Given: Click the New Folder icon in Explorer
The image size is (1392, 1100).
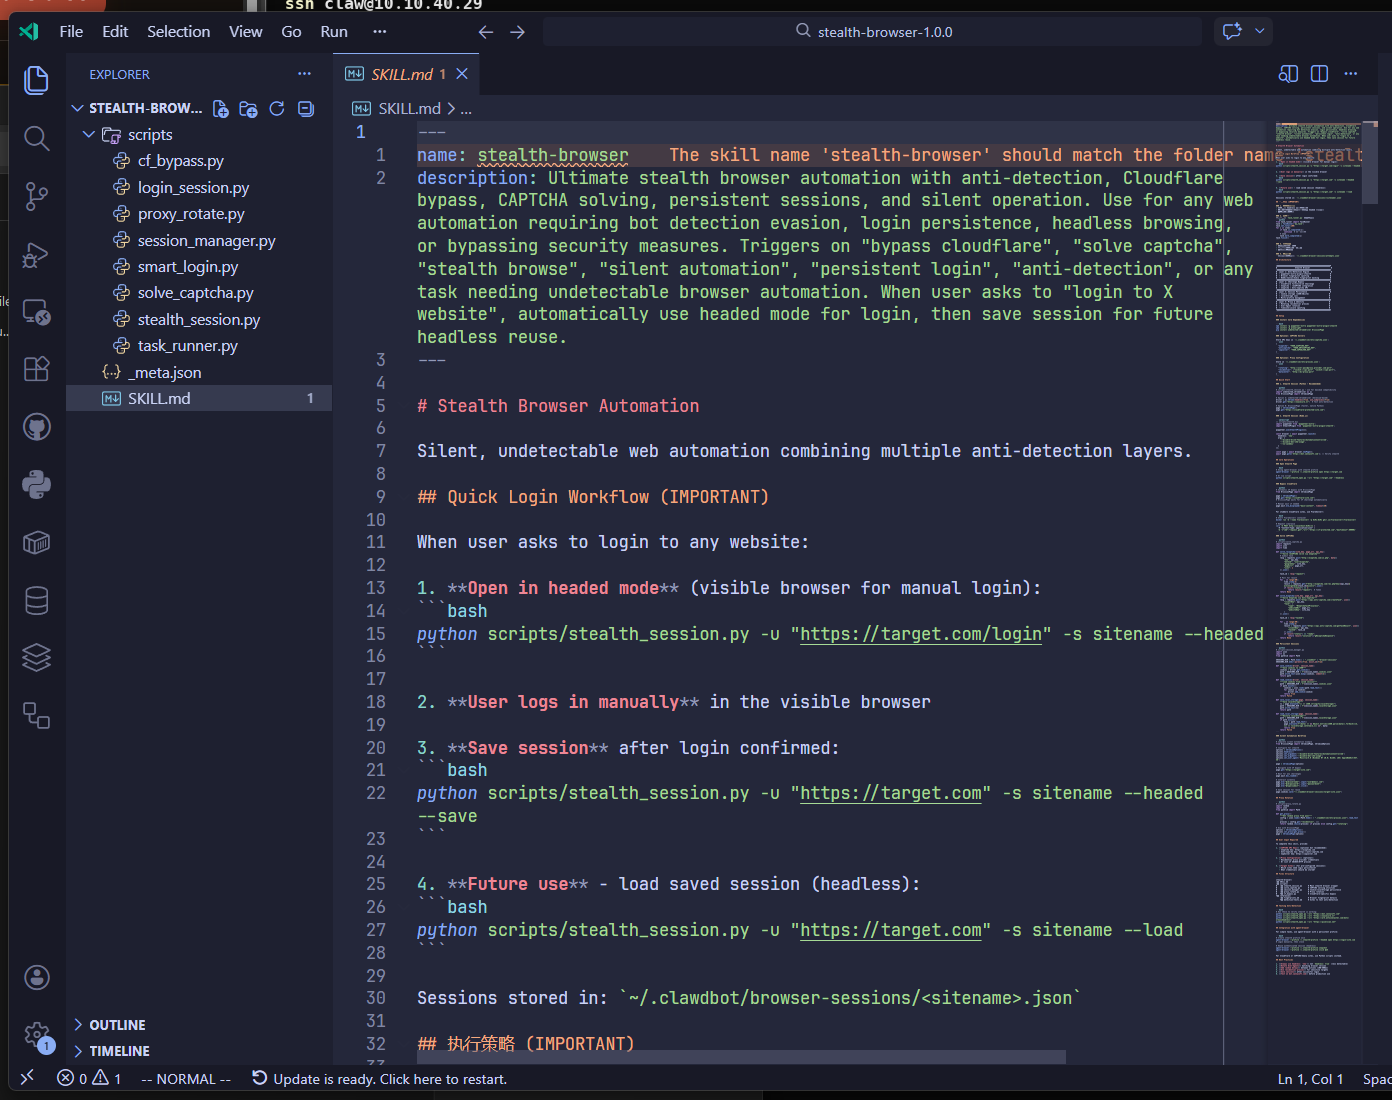Looking at the screenshot, I should tap(249, 108).
